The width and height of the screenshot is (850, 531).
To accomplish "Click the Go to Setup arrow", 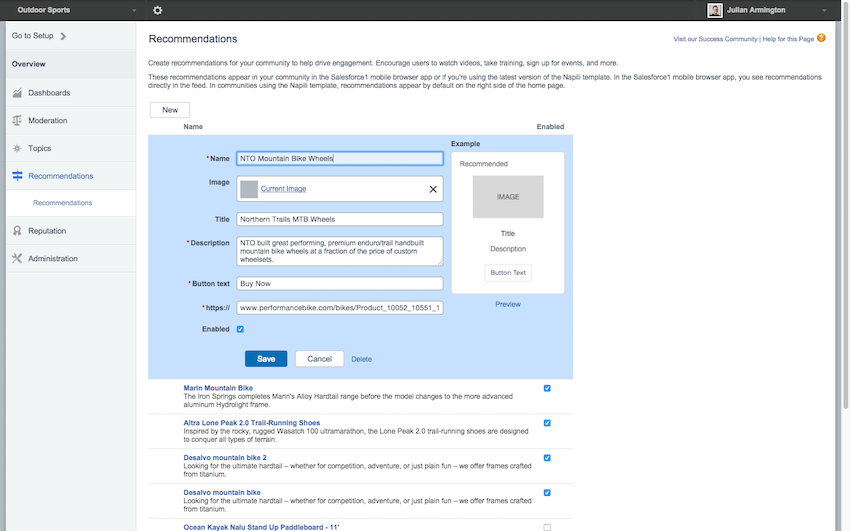I will point(63,36).
